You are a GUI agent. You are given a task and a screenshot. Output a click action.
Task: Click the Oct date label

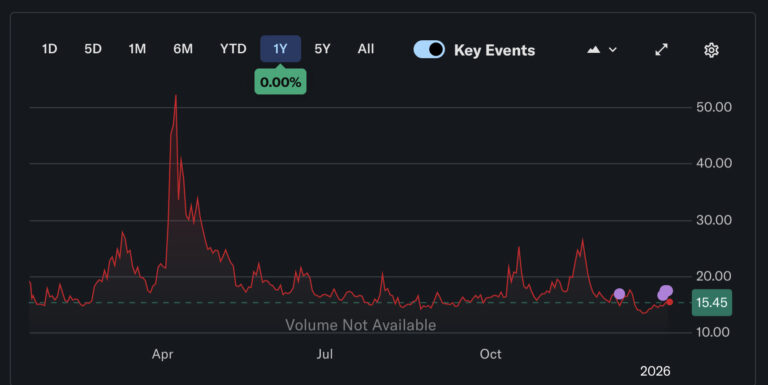point(490,354)
